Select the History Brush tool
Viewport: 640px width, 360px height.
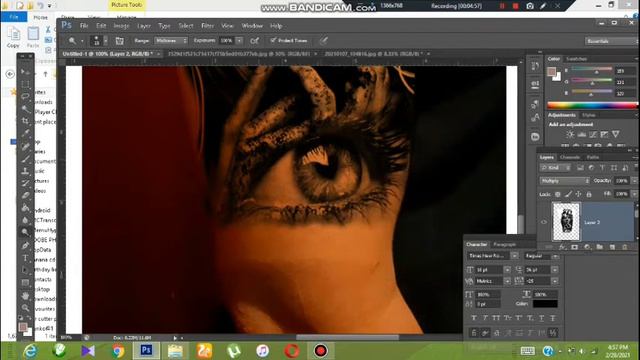point(25,183)
